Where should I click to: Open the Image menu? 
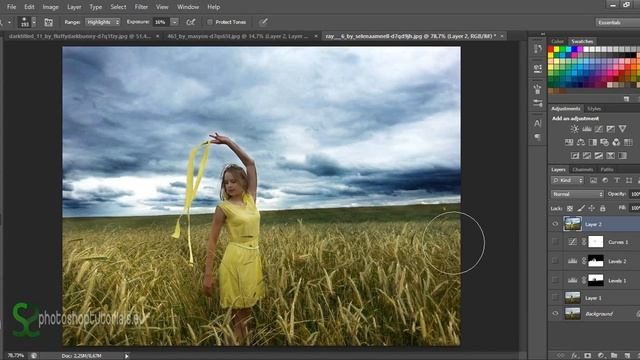click(x=51, y=7)
